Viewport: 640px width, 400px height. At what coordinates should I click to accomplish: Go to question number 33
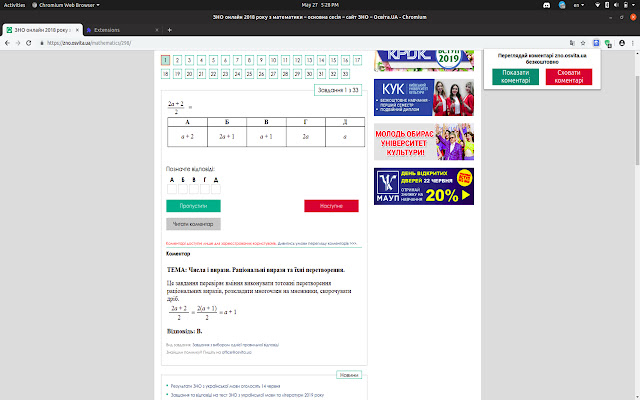coord(345,74)
